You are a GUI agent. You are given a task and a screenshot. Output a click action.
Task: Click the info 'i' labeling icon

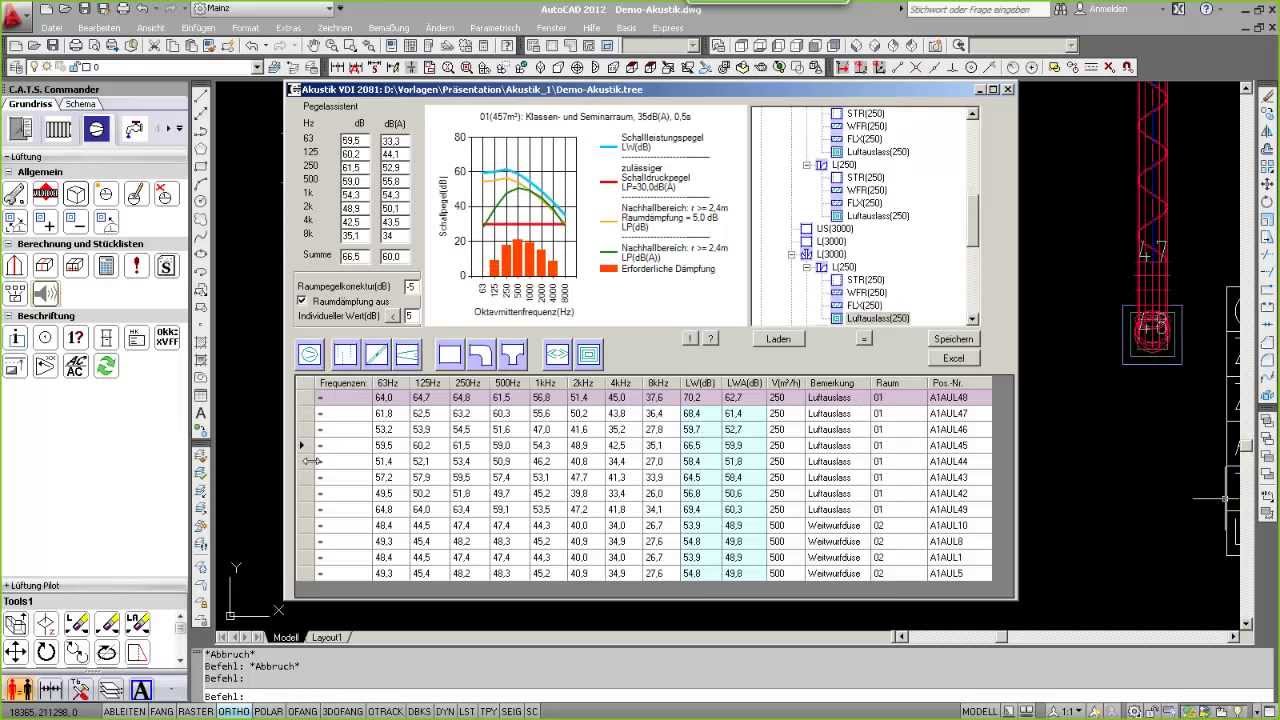tap(15, 338)
